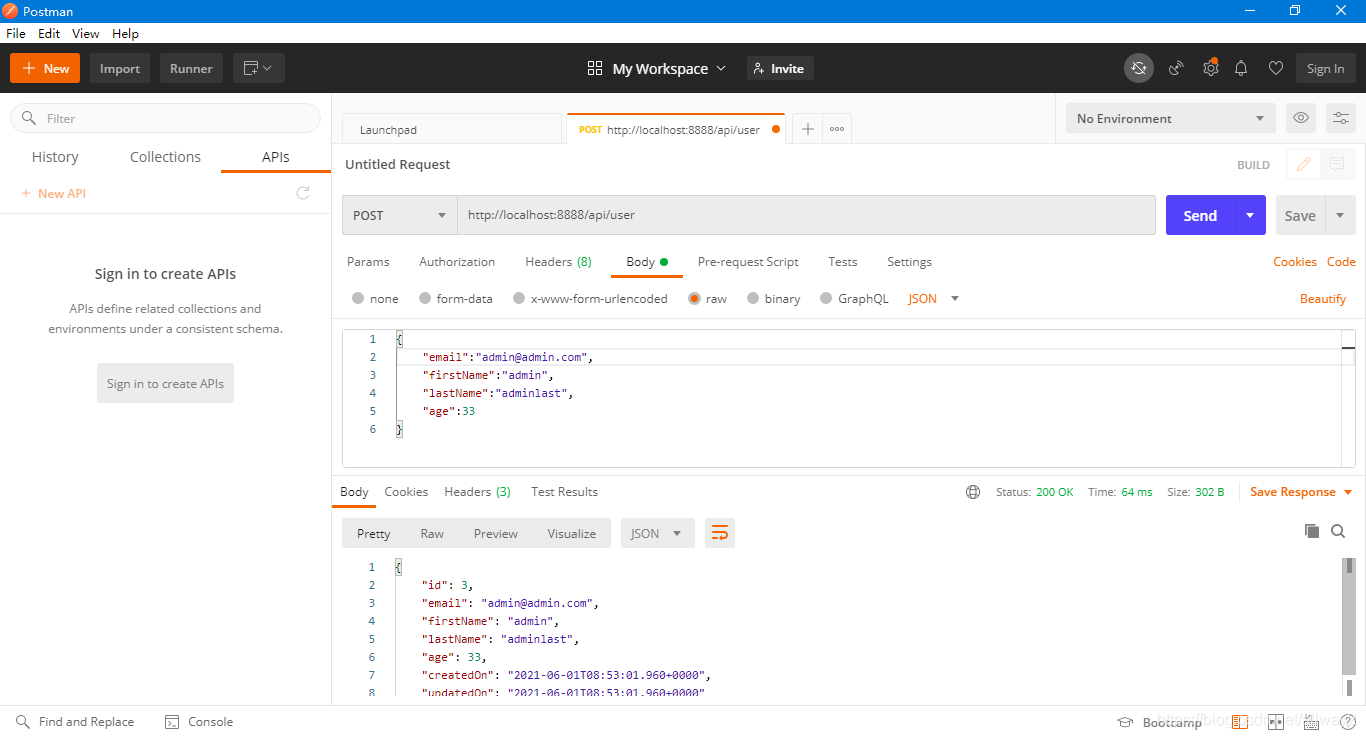Screen dimensions: 1366x738
Task: Open the settings gear icon
Action: point(1210,68)
